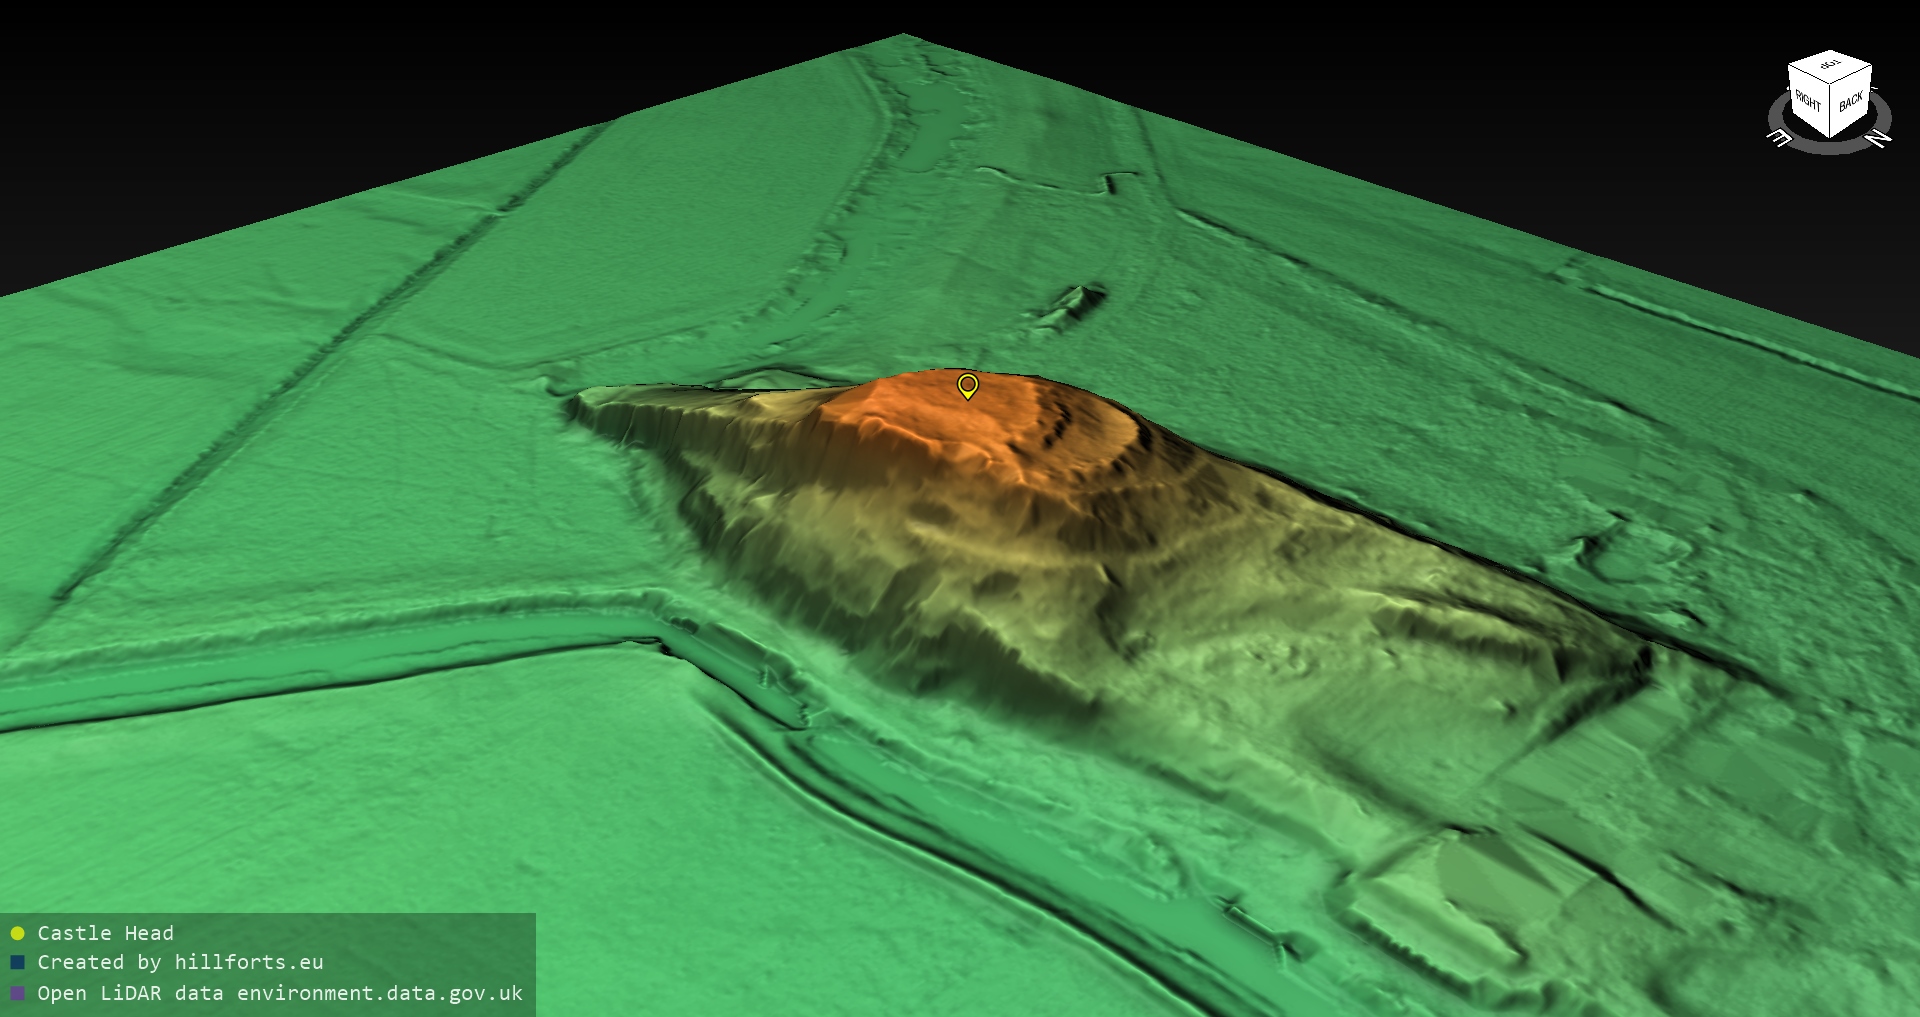Click the N compass direction marker

pyautogui.click(x=1879, y=138)
